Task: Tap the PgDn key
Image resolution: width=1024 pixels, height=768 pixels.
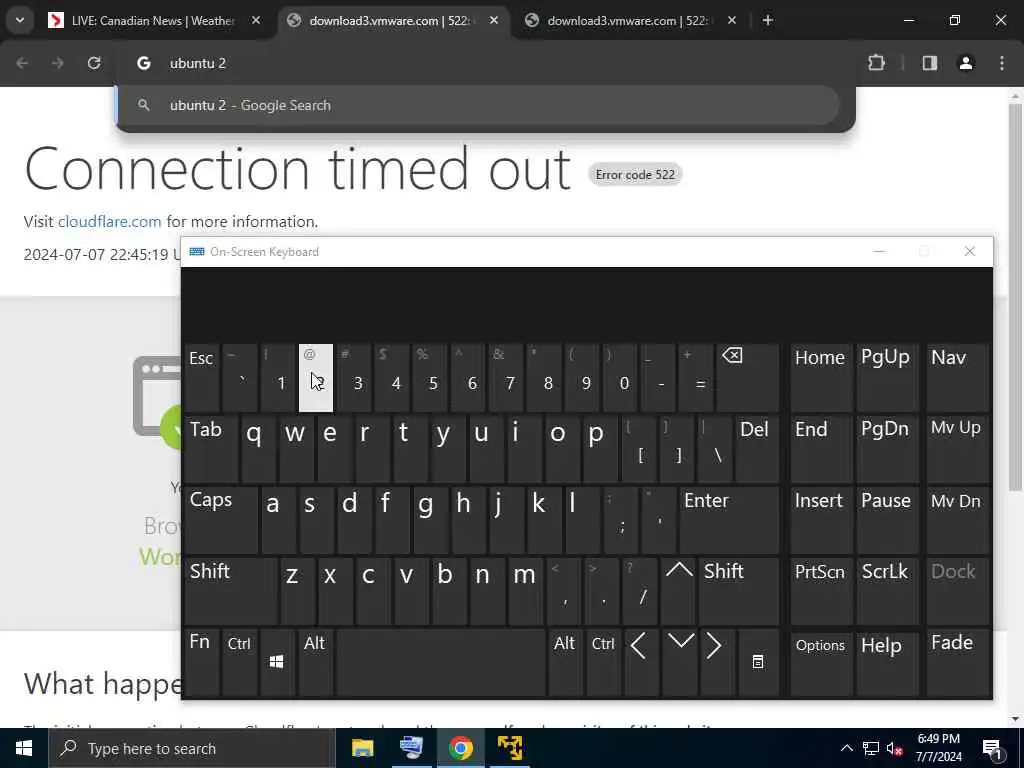Action: [888, 449]
